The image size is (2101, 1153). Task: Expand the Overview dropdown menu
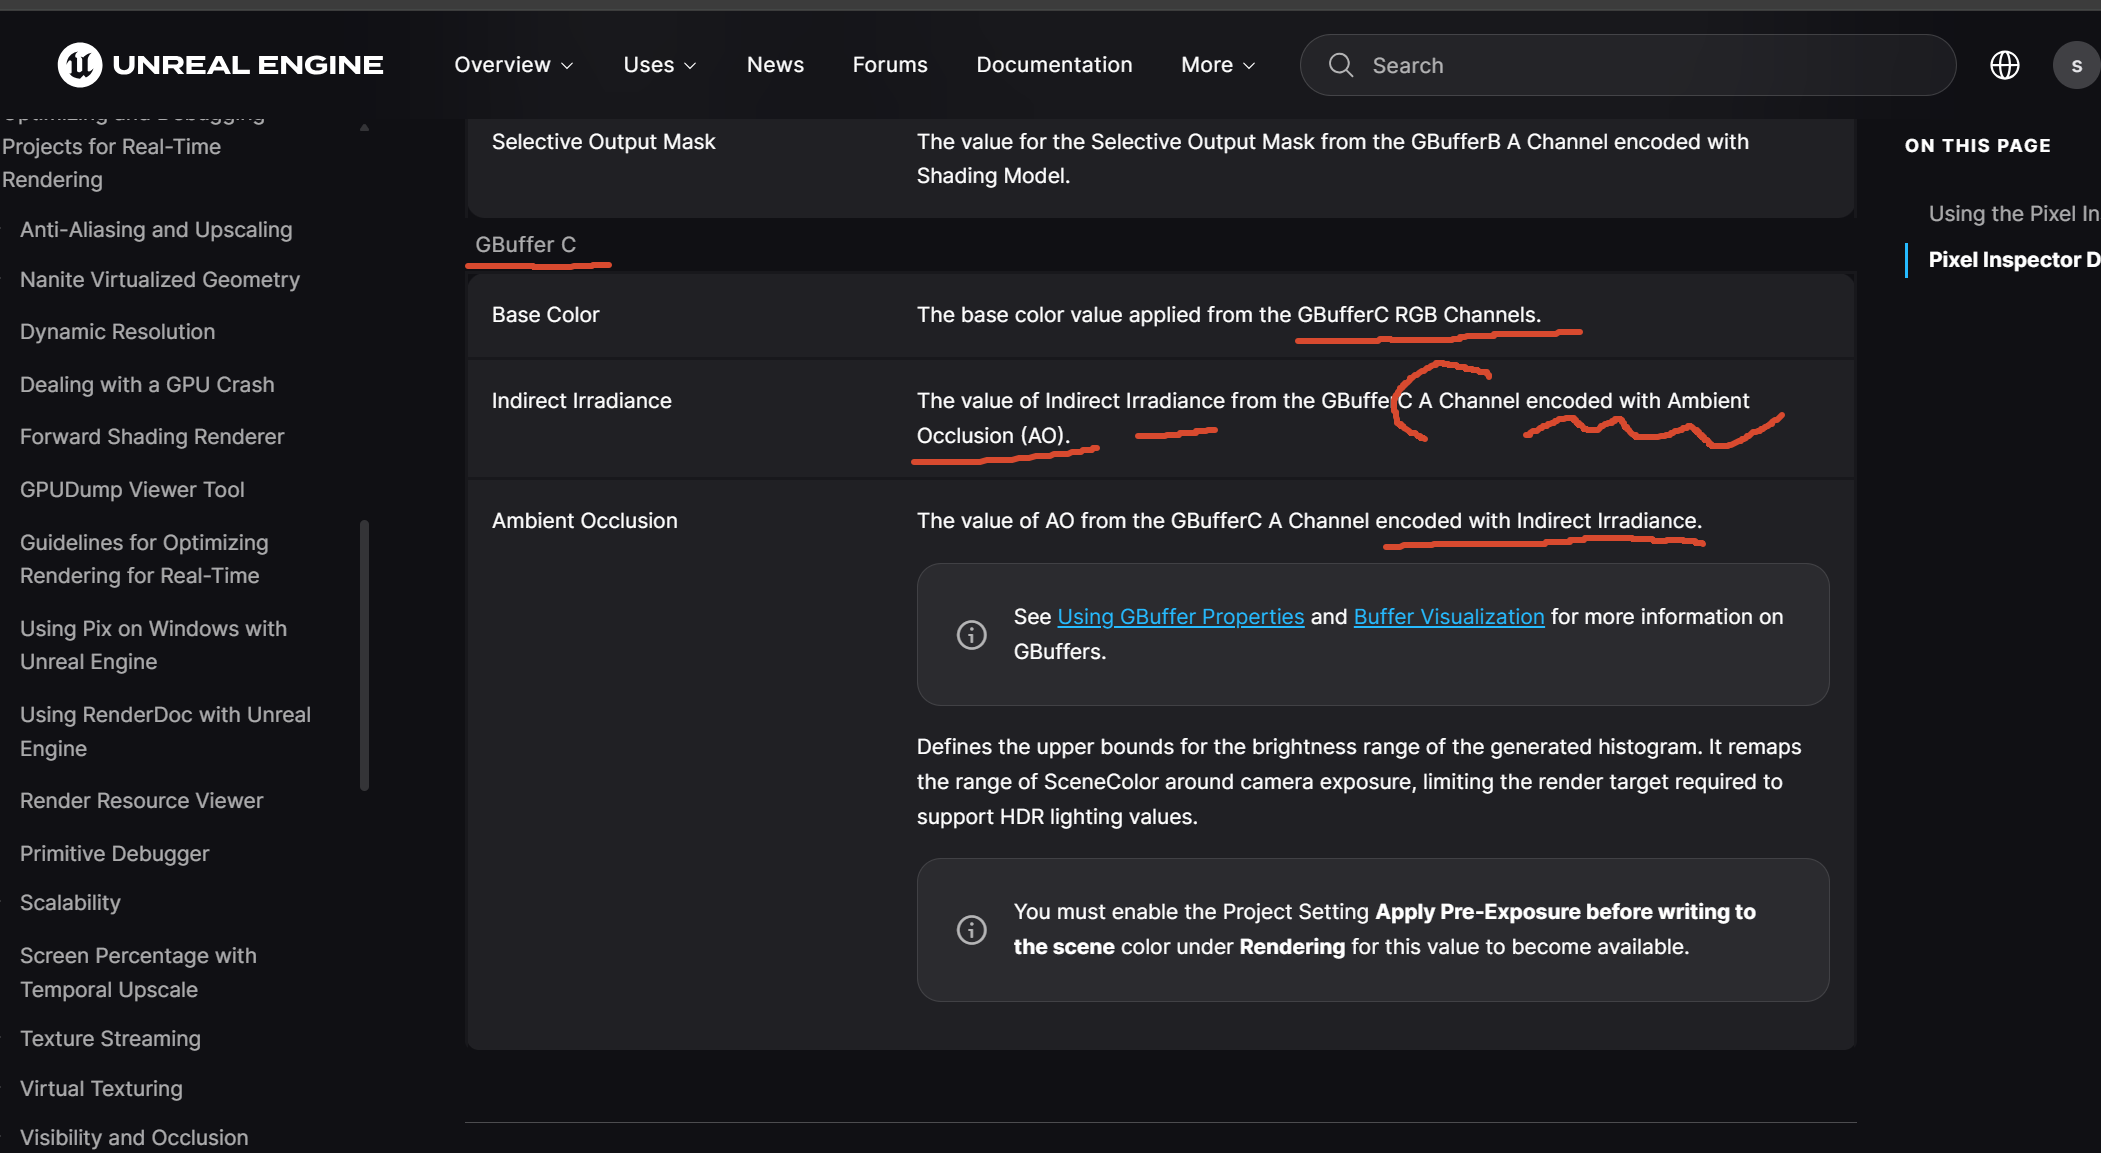click(x=514, y=65)
